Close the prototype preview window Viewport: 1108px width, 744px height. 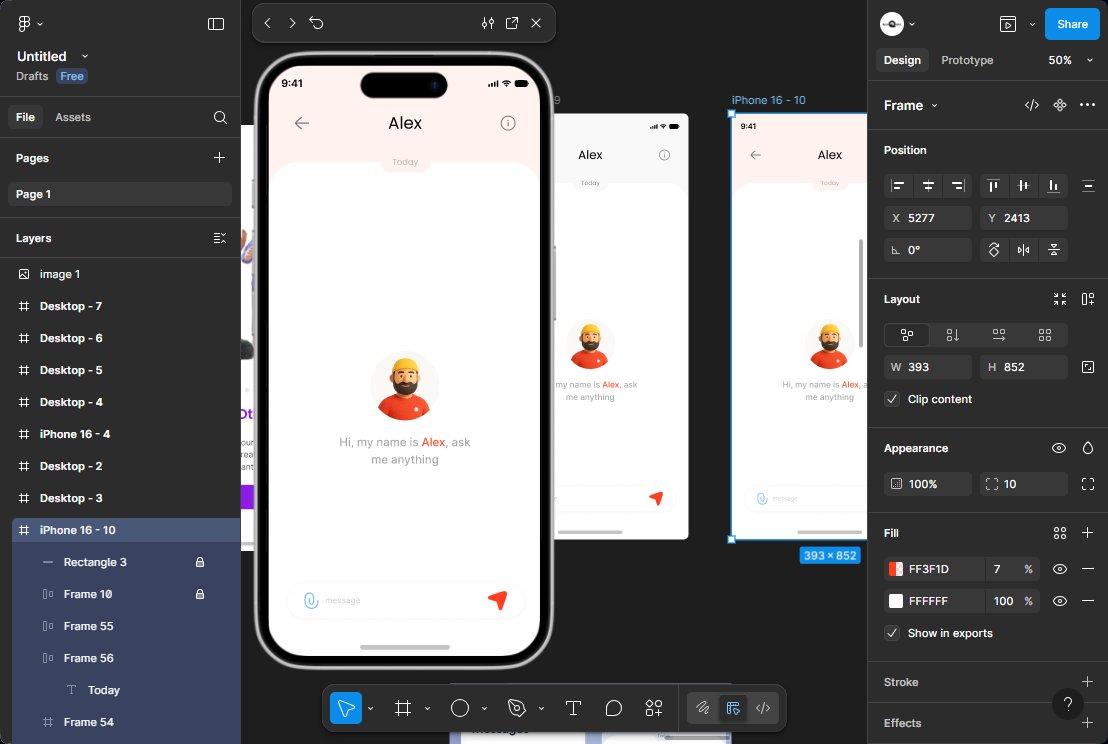click(x=536, y=23)
